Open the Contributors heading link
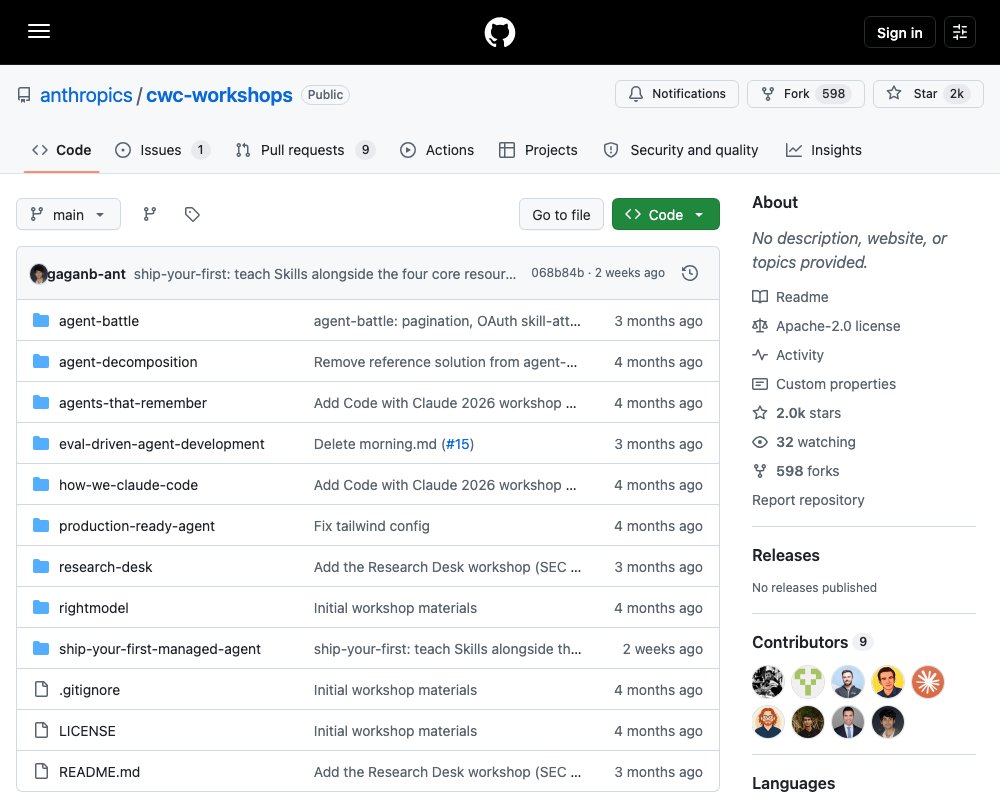This screenshot has width=1000, height=800. pos(812,642)
